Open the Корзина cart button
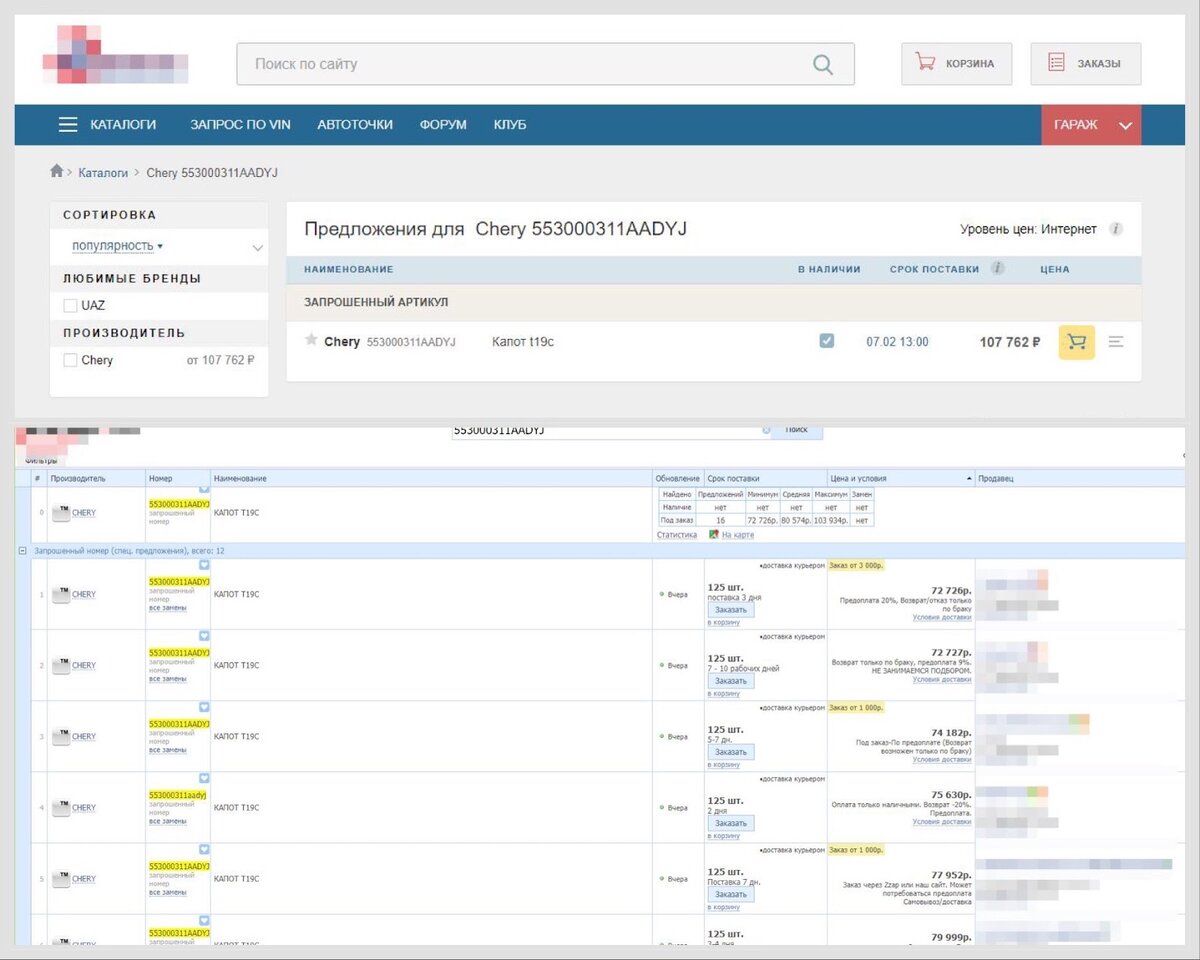 click(956, 63)
